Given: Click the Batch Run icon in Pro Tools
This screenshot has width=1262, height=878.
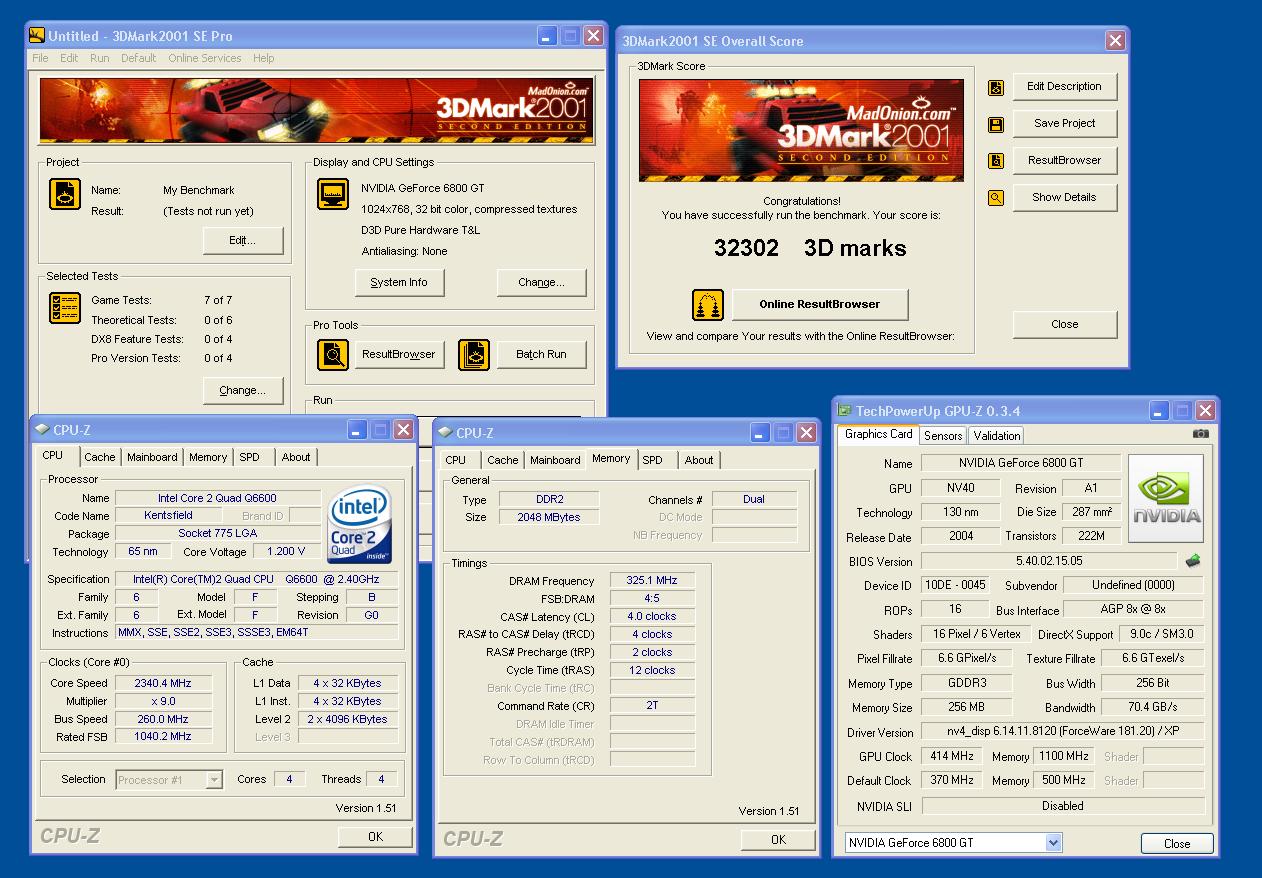Looking at the screenshot, I should 474,354.
